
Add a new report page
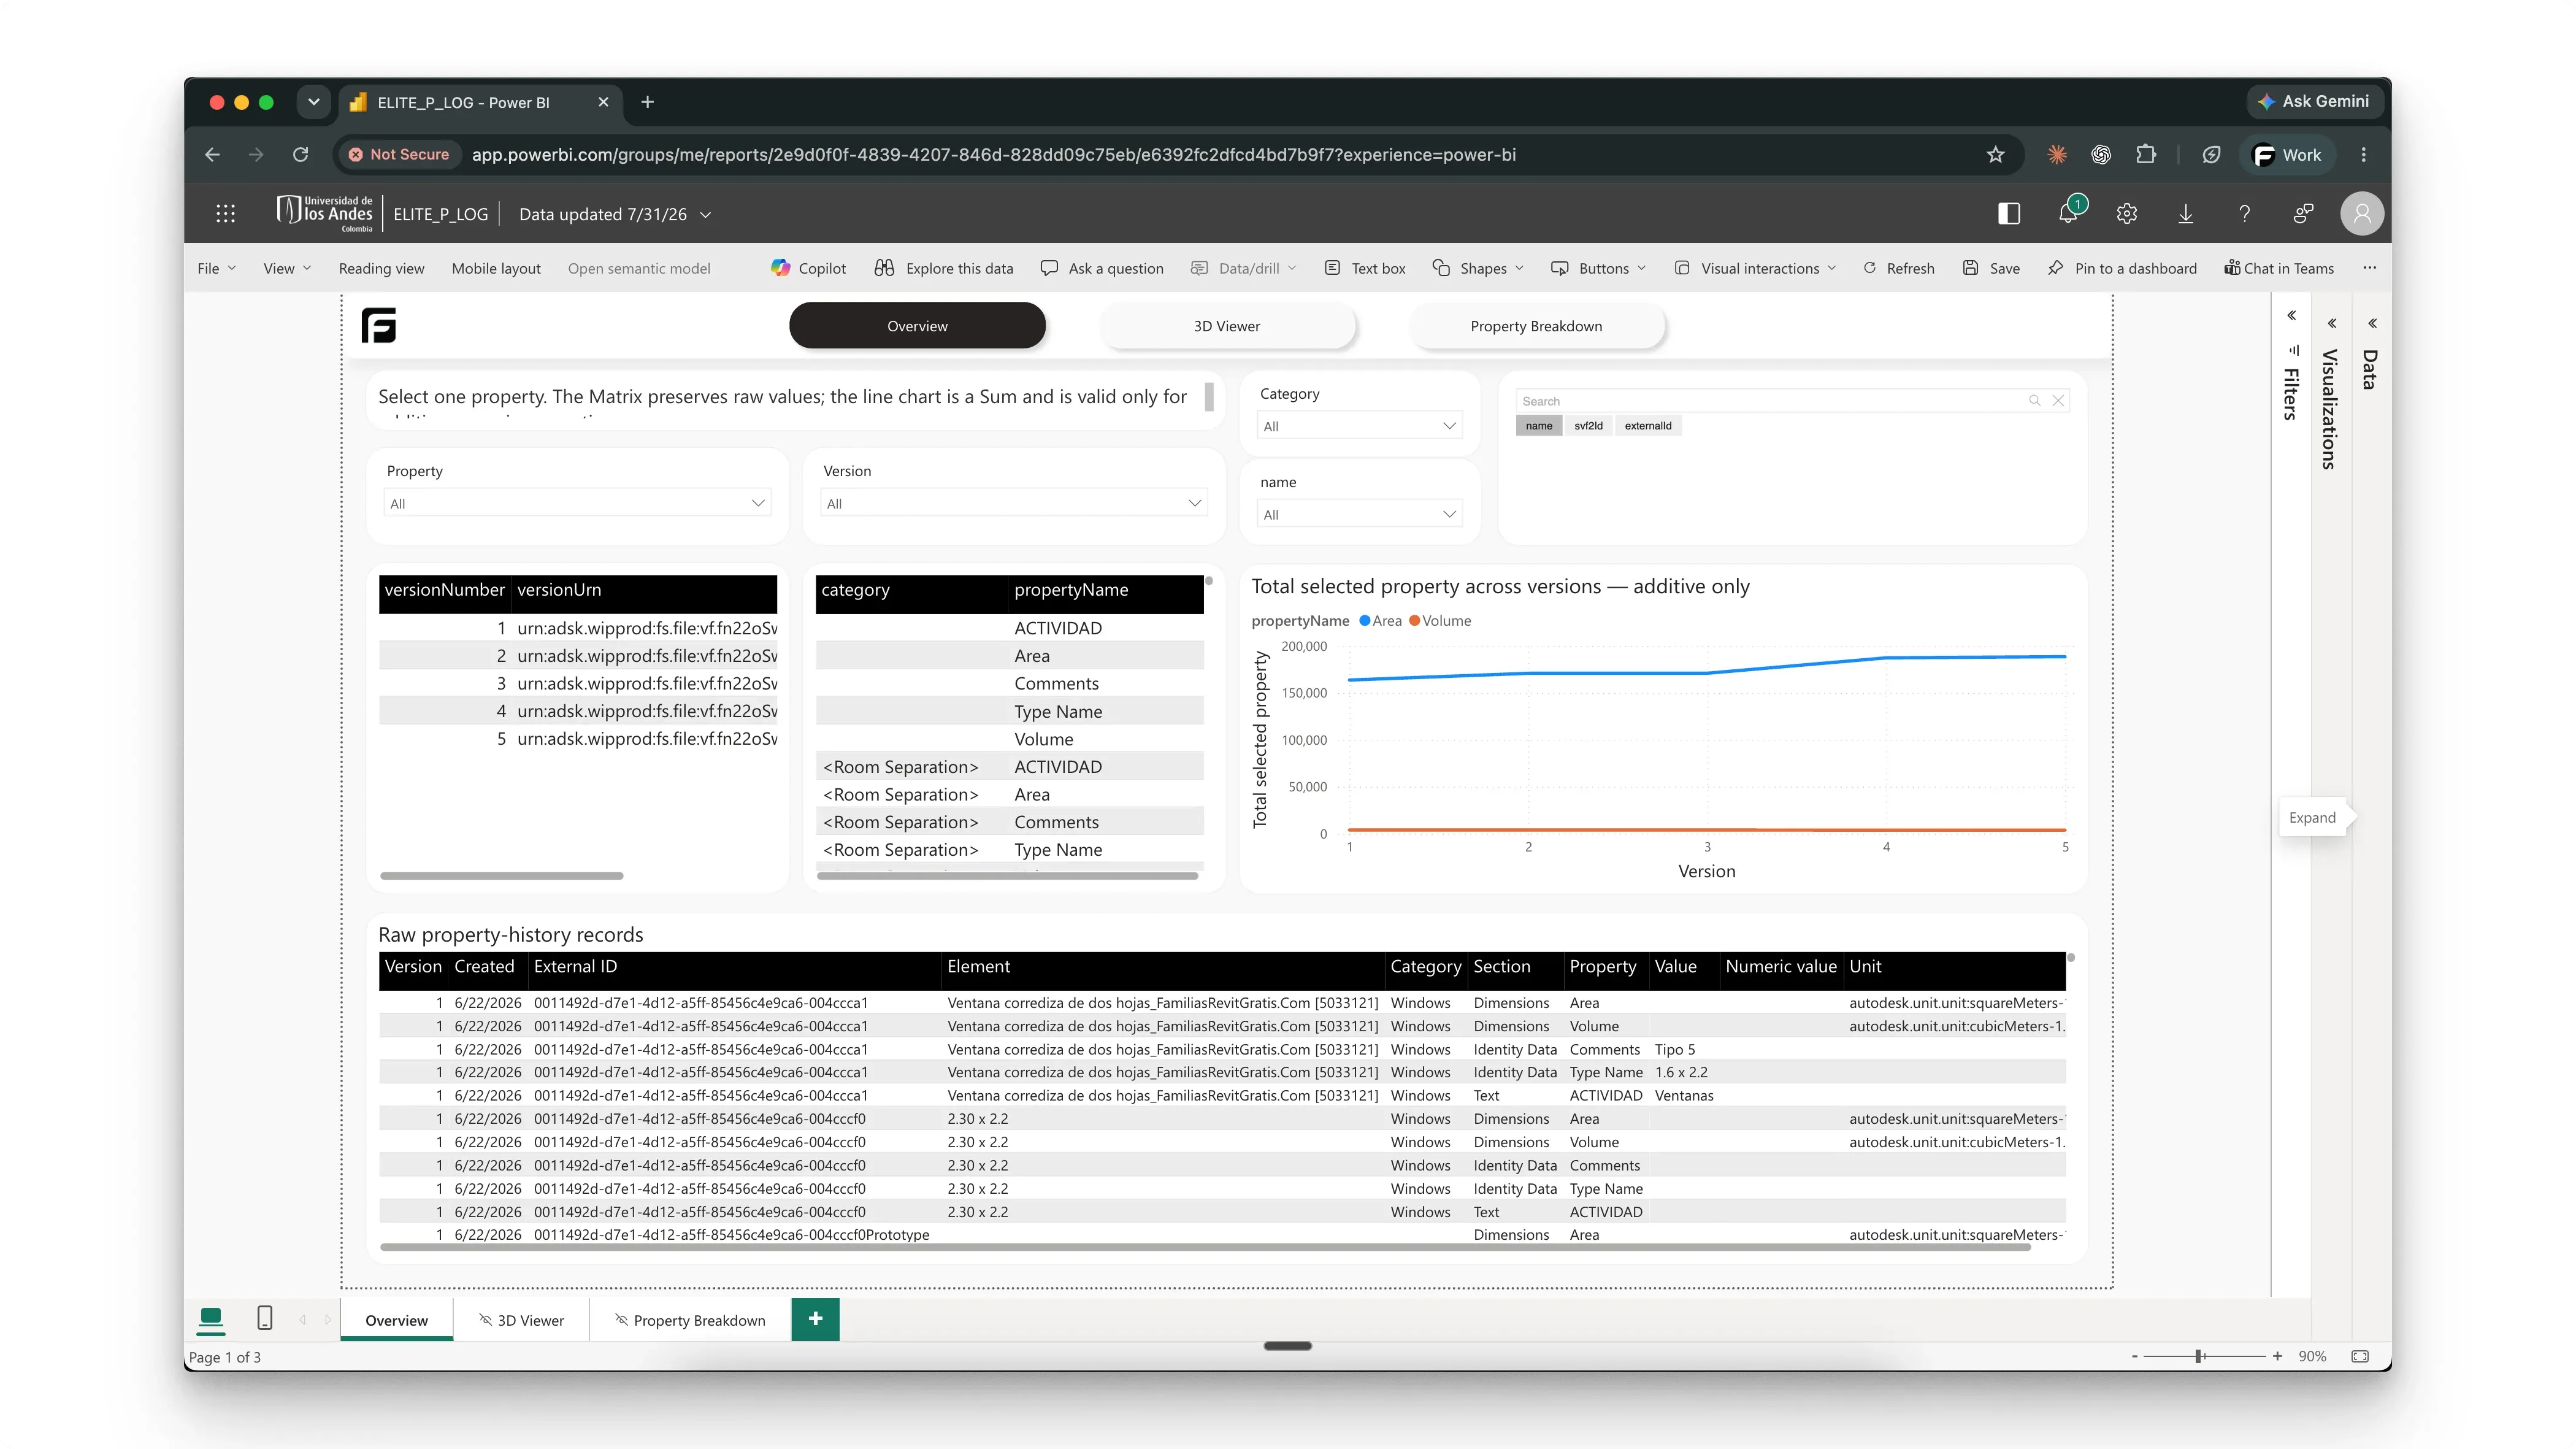pos(815,1319)
